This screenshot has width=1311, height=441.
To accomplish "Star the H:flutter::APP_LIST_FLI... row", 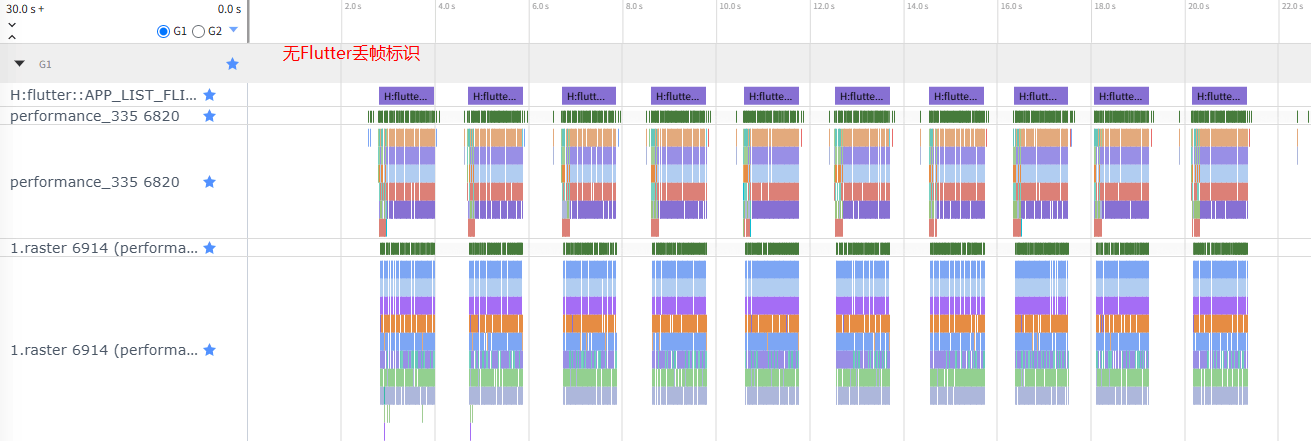I will (209, 95).
